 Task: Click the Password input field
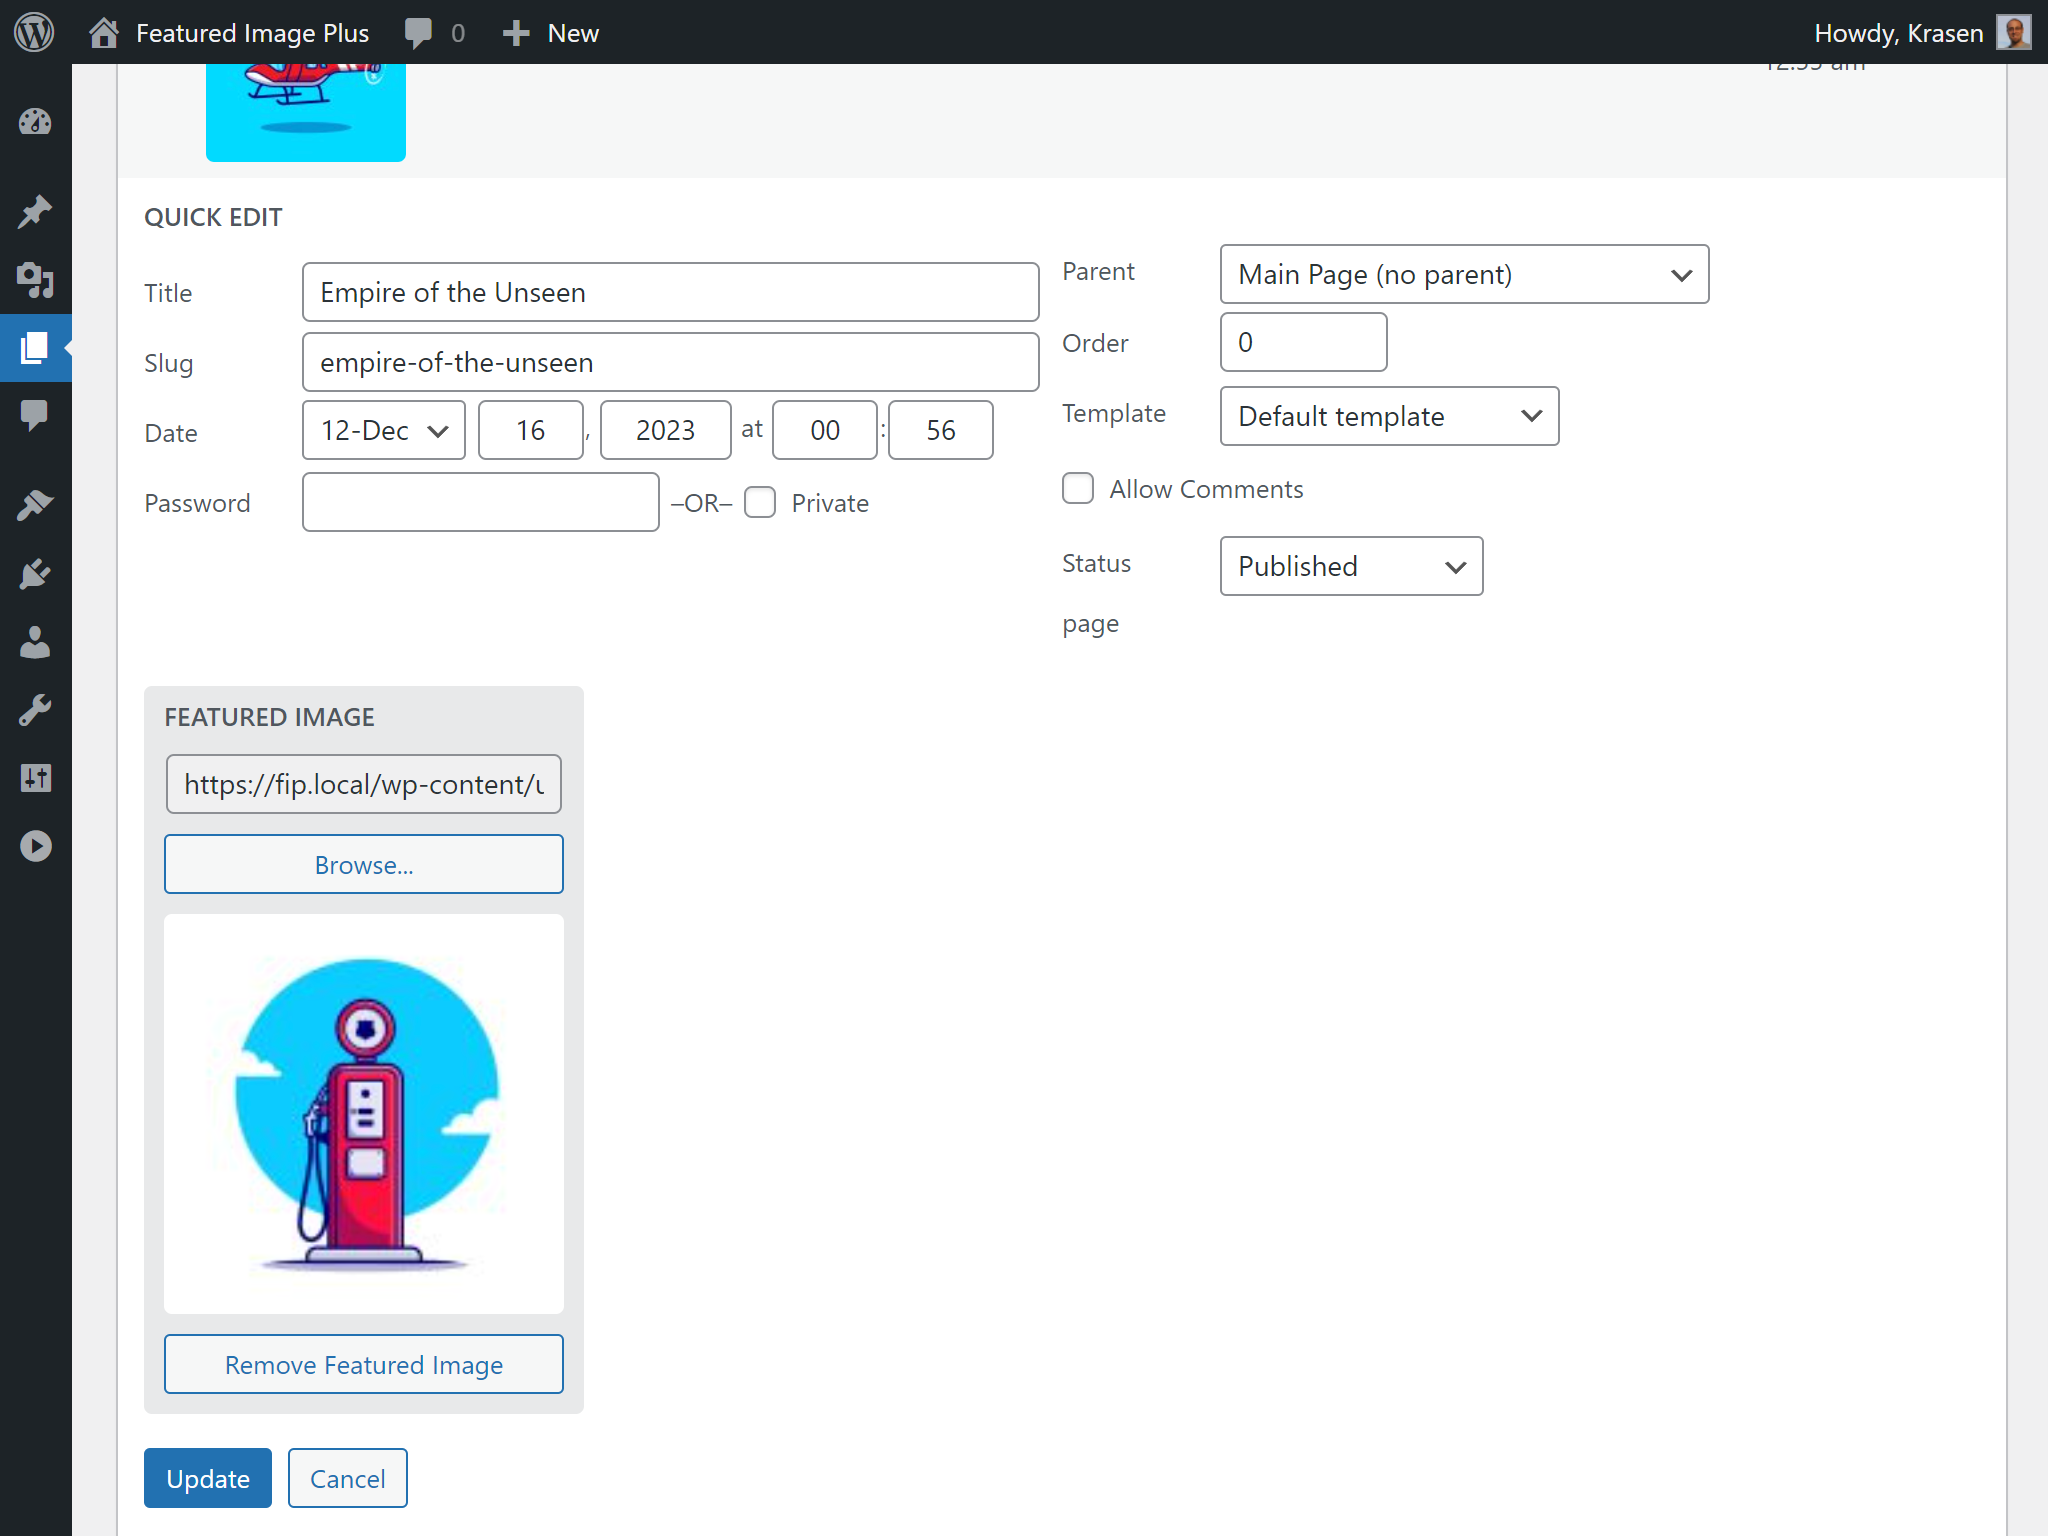click(480, 502)
